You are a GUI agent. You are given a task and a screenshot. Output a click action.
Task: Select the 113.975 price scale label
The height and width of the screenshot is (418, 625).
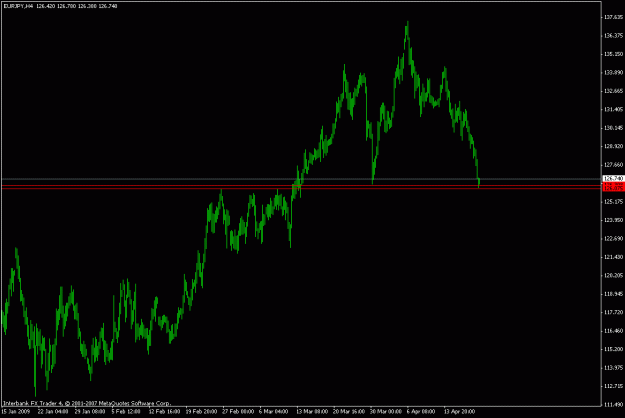tap(613, 367)
